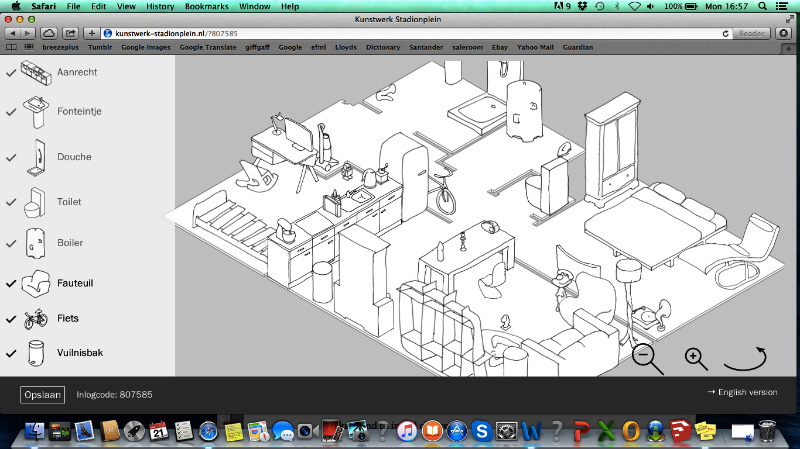Open the Trash in the Dock

coord(767,431)
